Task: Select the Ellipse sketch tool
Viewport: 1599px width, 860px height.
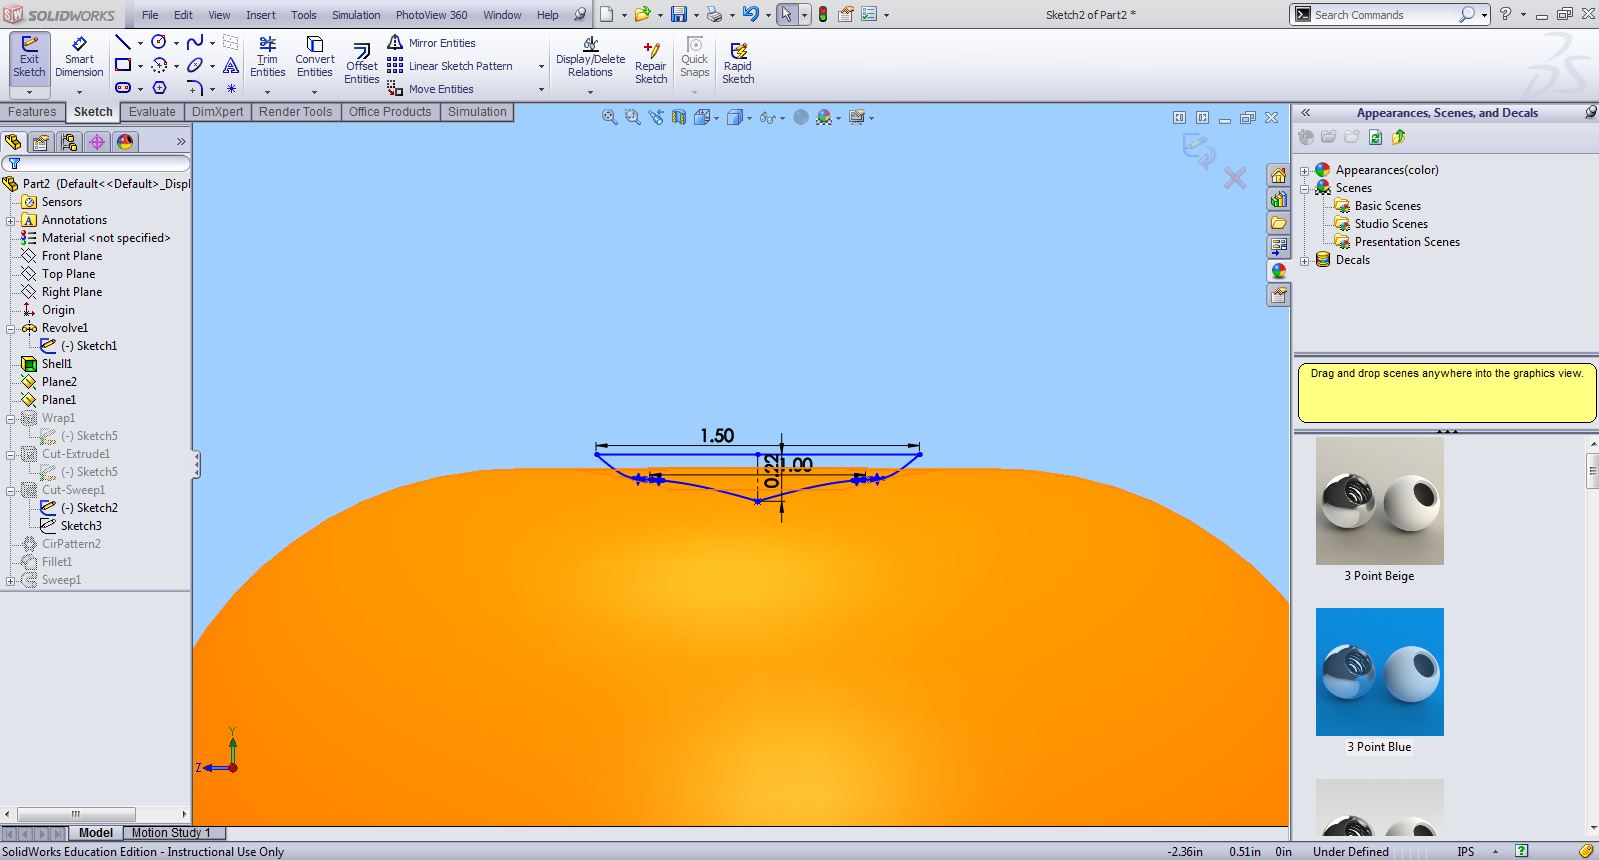Action: pos(195,65)
